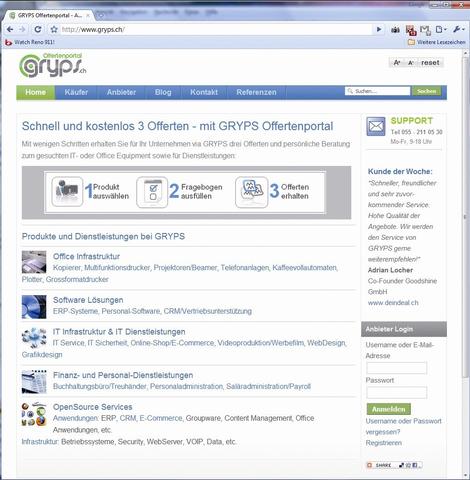
Task: Open the ERP-Systeme link
Action: click(75, 311)
